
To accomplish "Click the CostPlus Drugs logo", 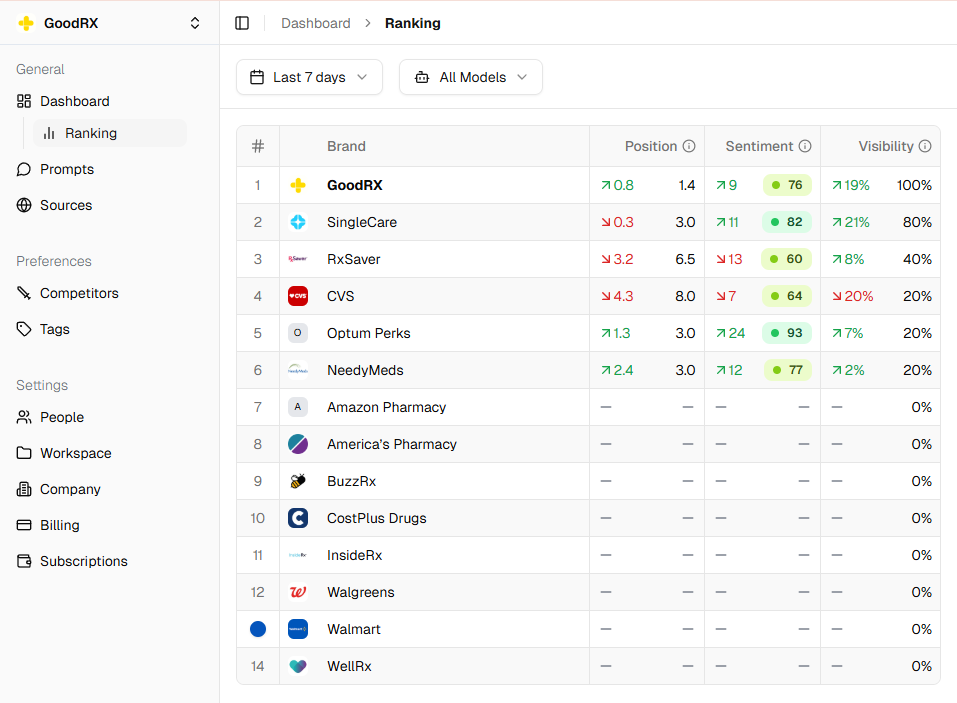I will coord(298,518).
